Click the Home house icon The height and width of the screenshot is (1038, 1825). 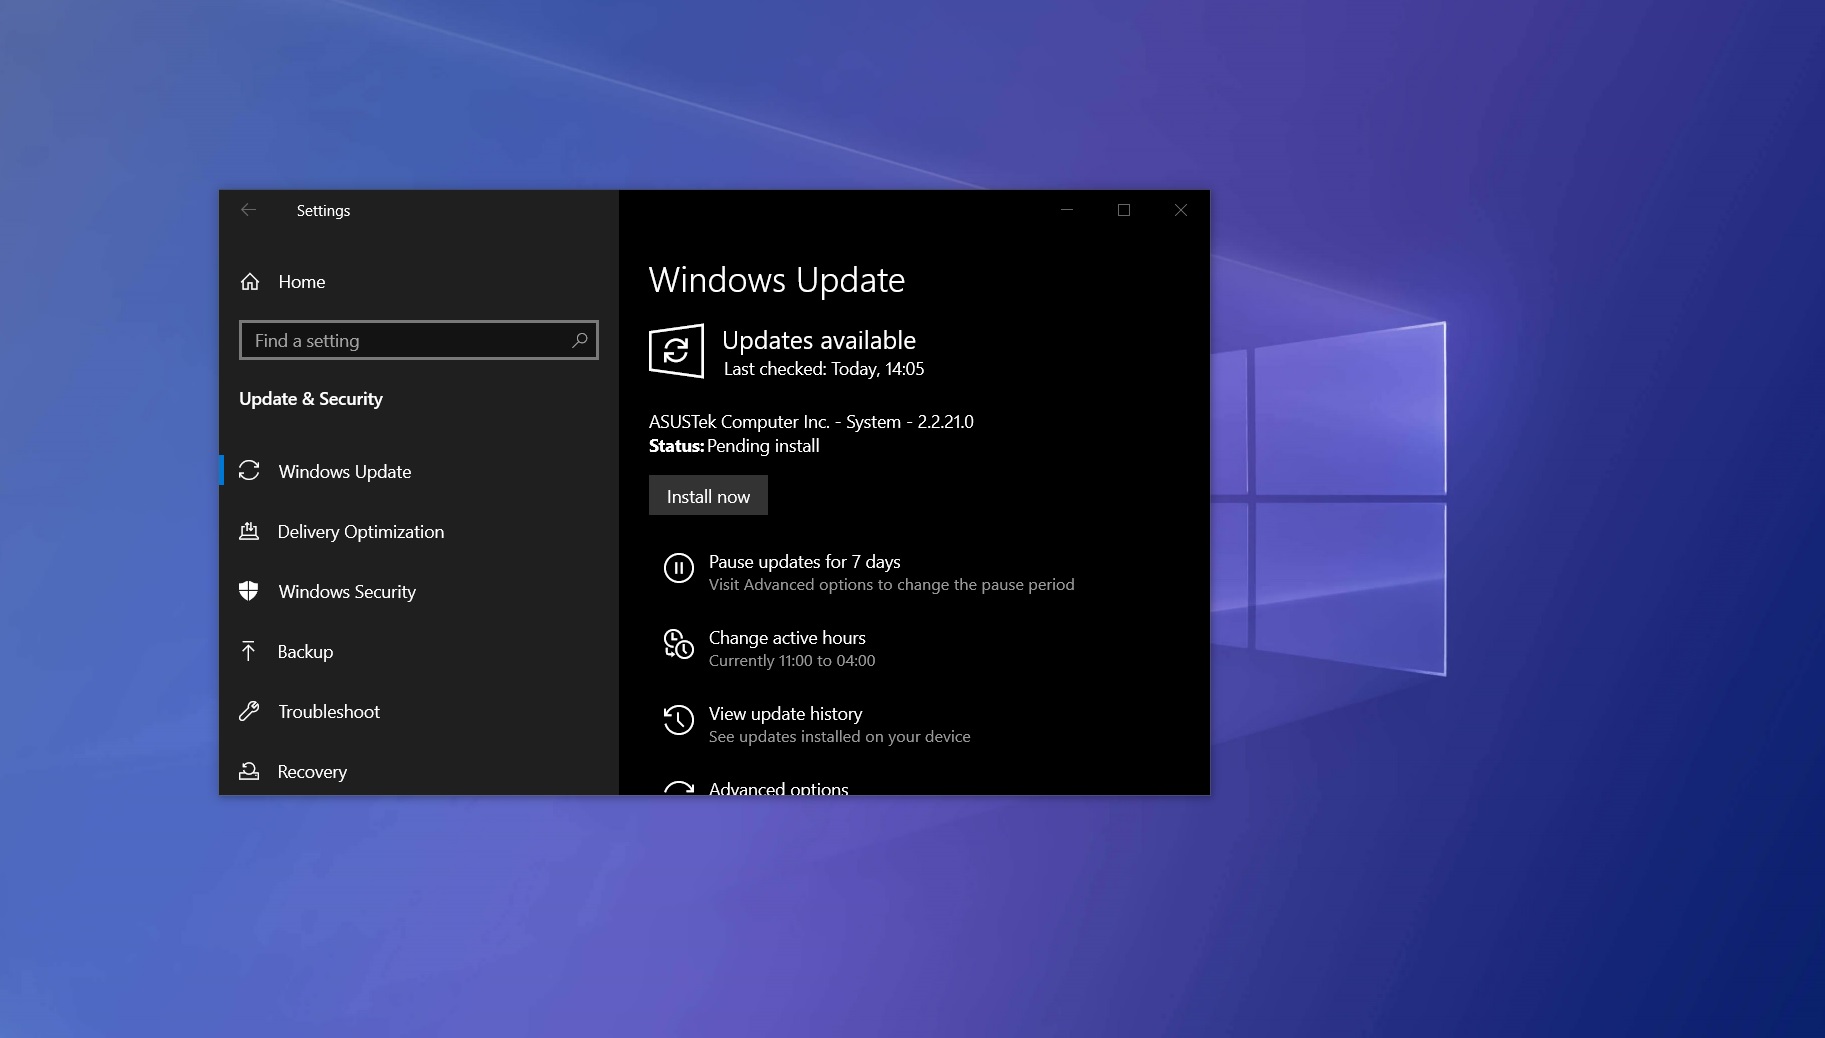pos(250,282)
